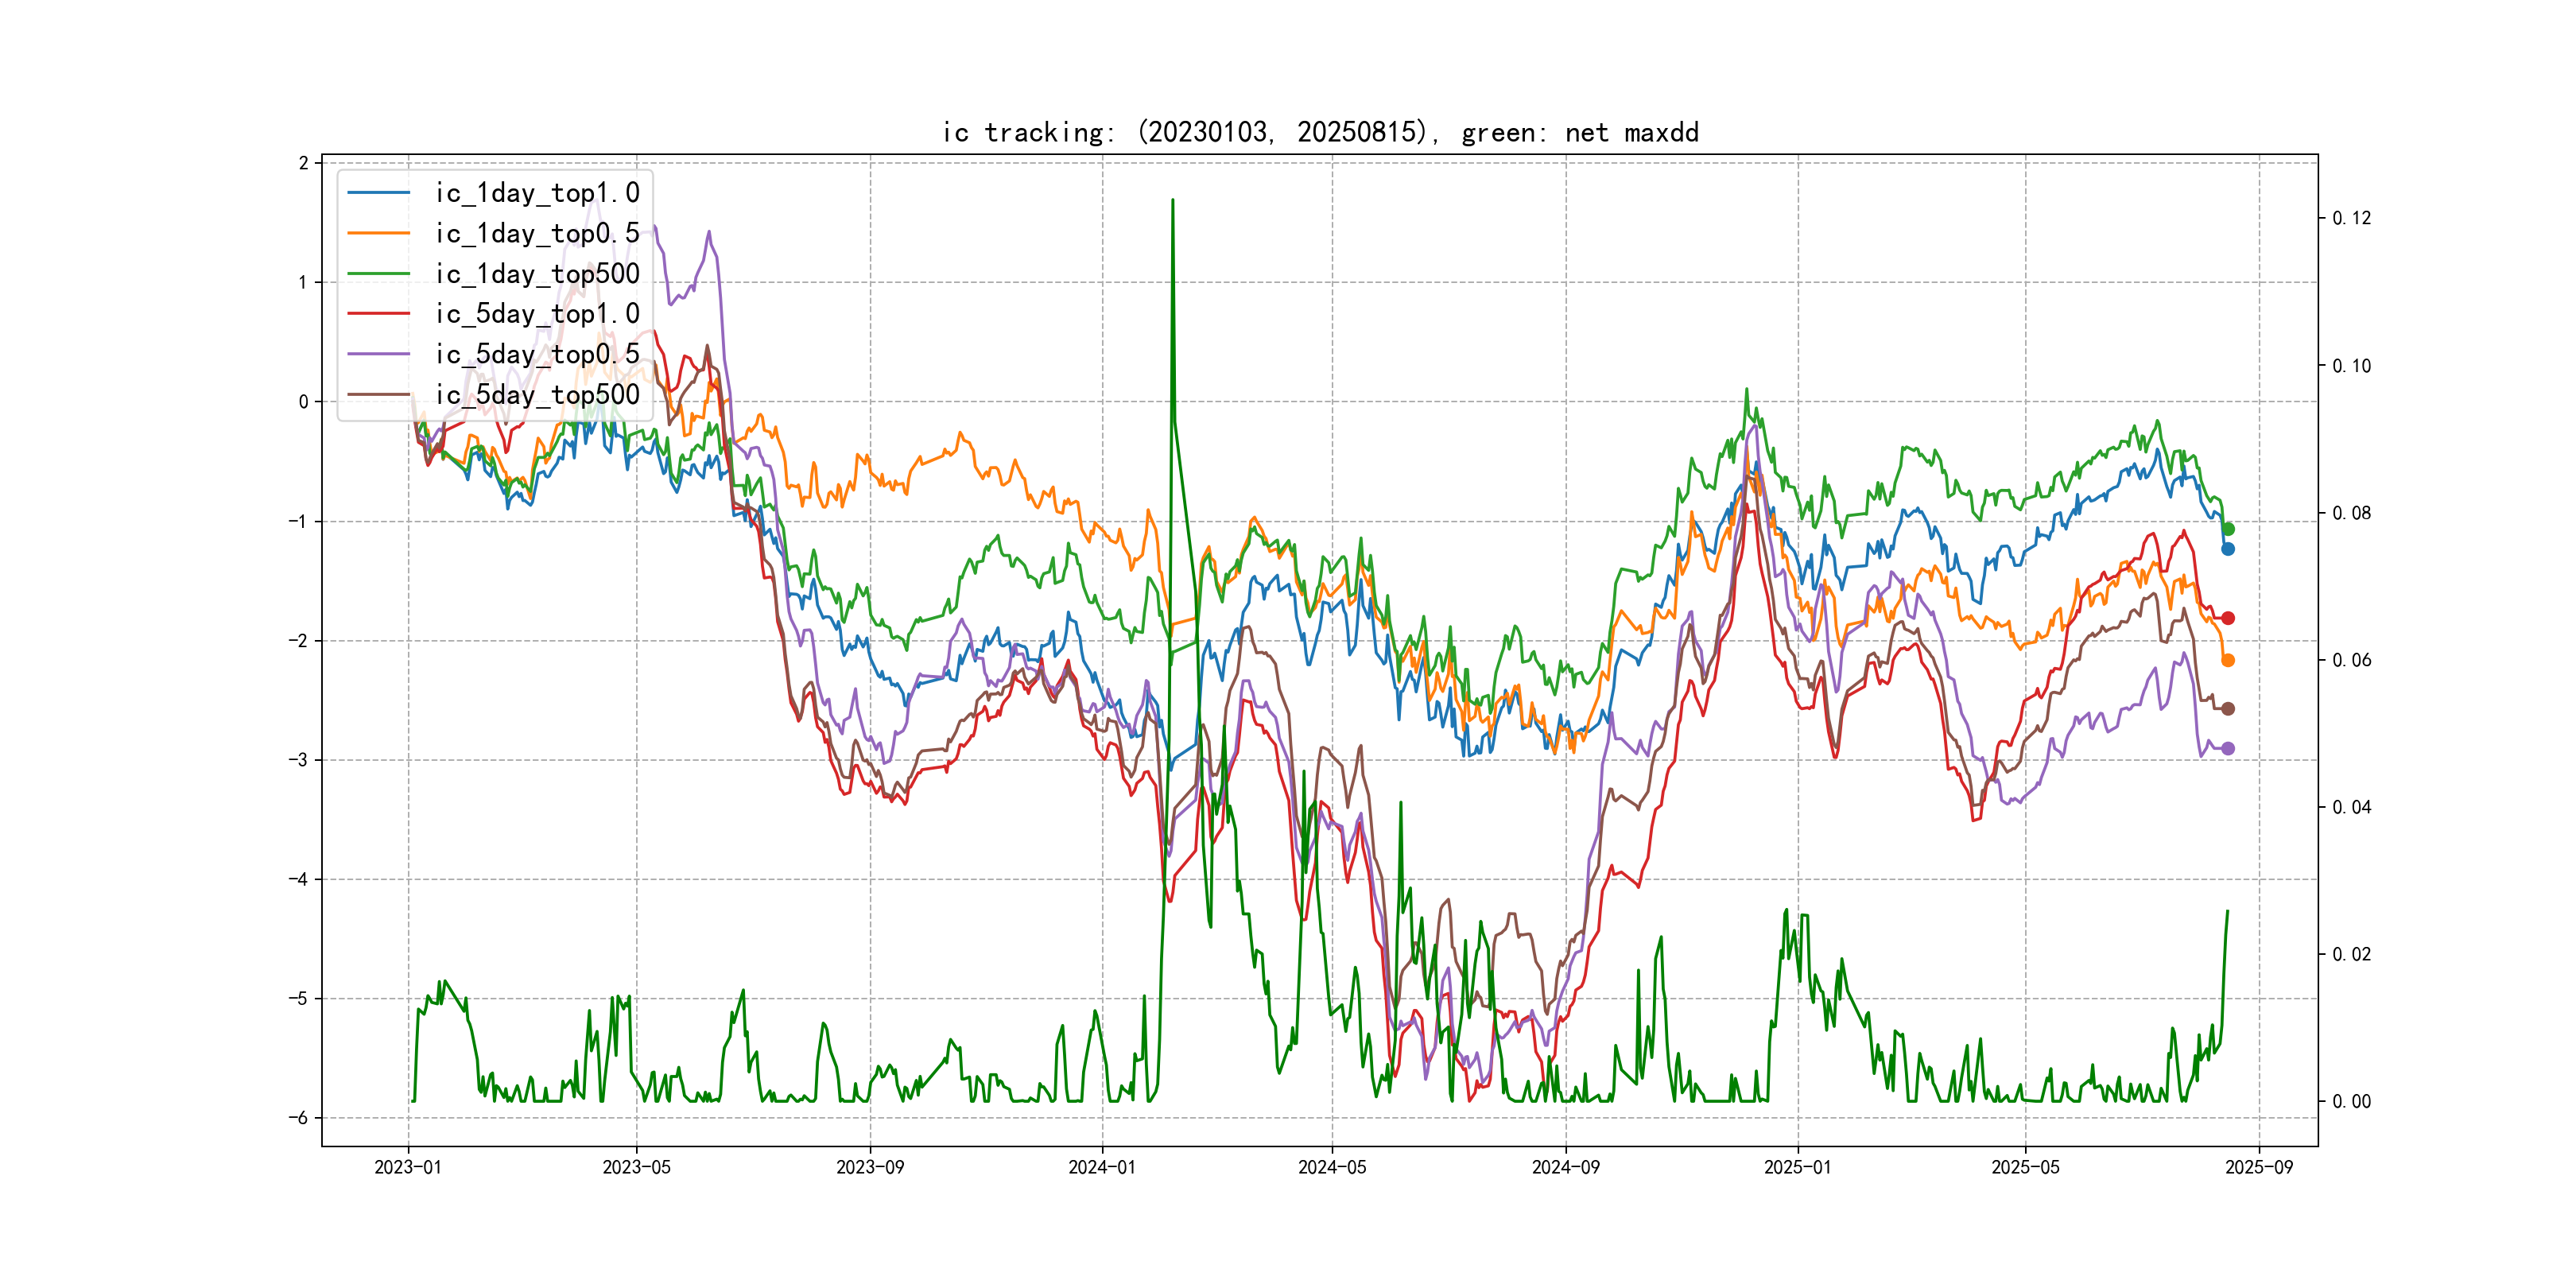The image size is (2576, 1288).
Task: Click the chart title 'ic tracking'
Action: [x=1320, y=132]
